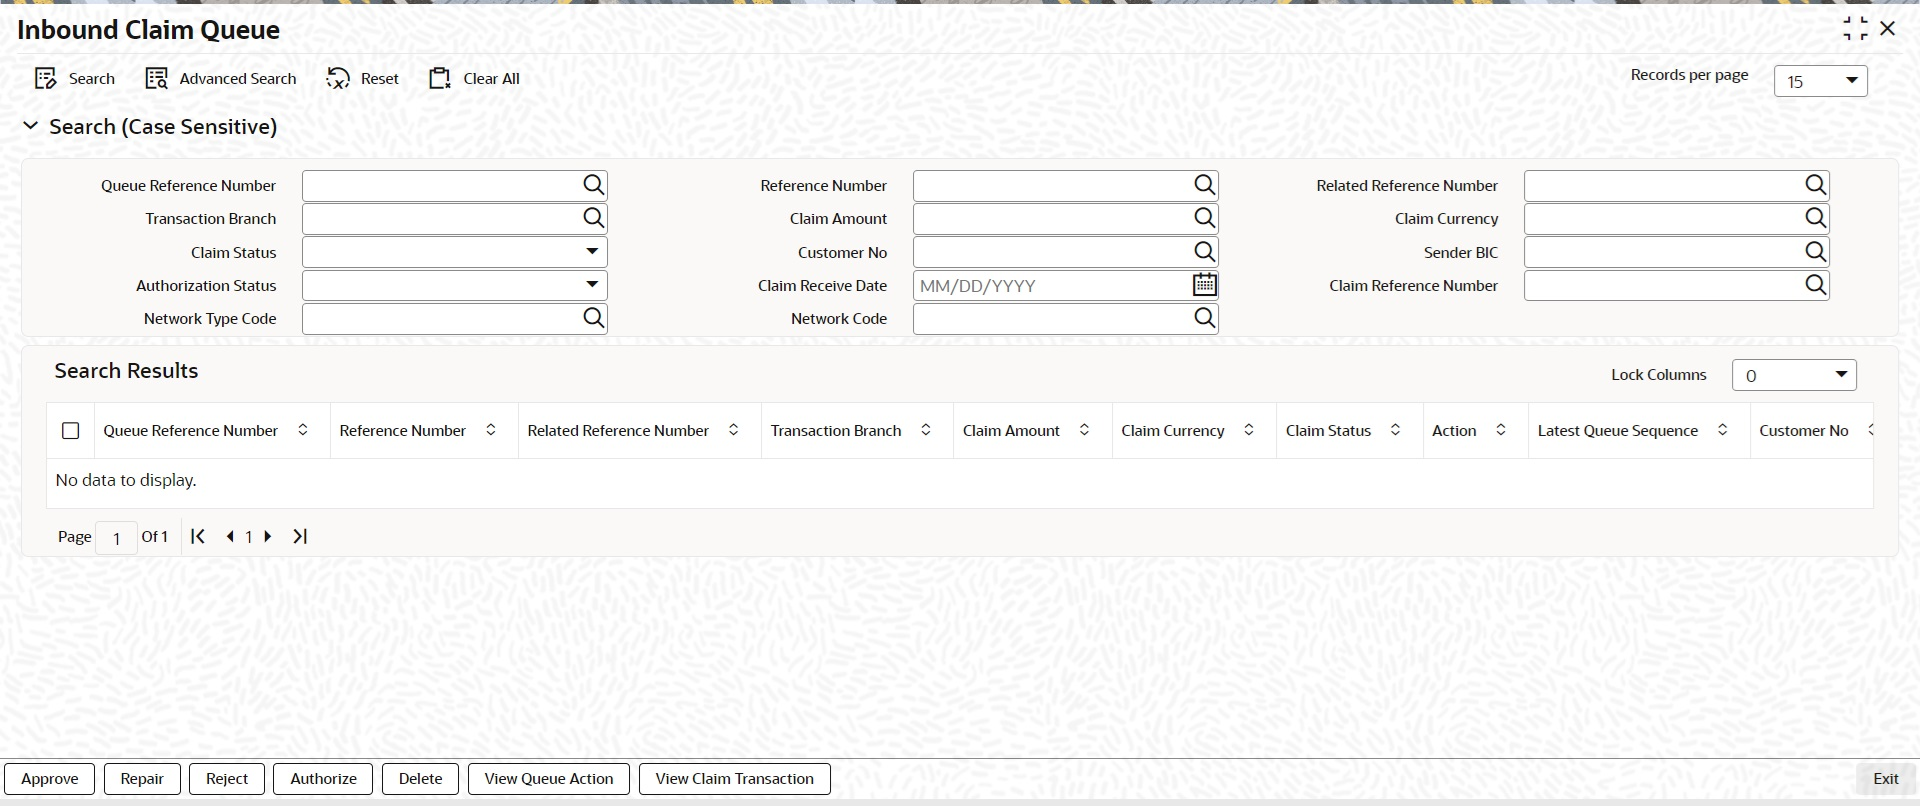This screenshot has height=806, width=1920.
Task: Sort results by Claim Status column
Action: coord(1395,430)
